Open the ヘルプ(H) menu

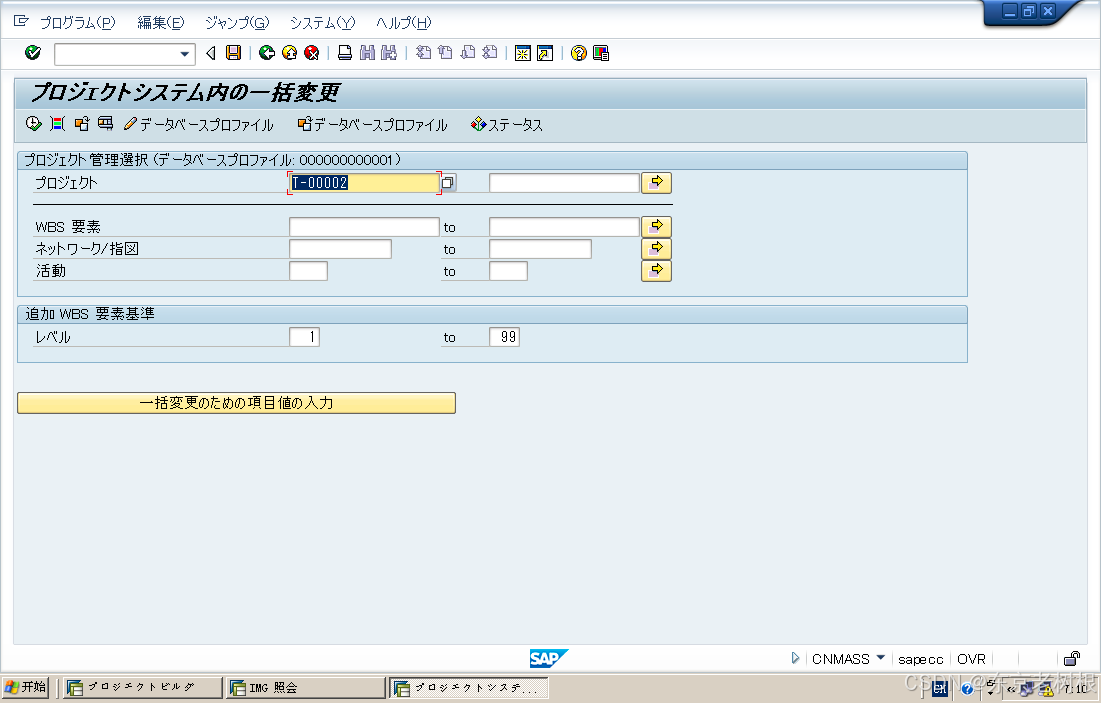tap(403, 22)
